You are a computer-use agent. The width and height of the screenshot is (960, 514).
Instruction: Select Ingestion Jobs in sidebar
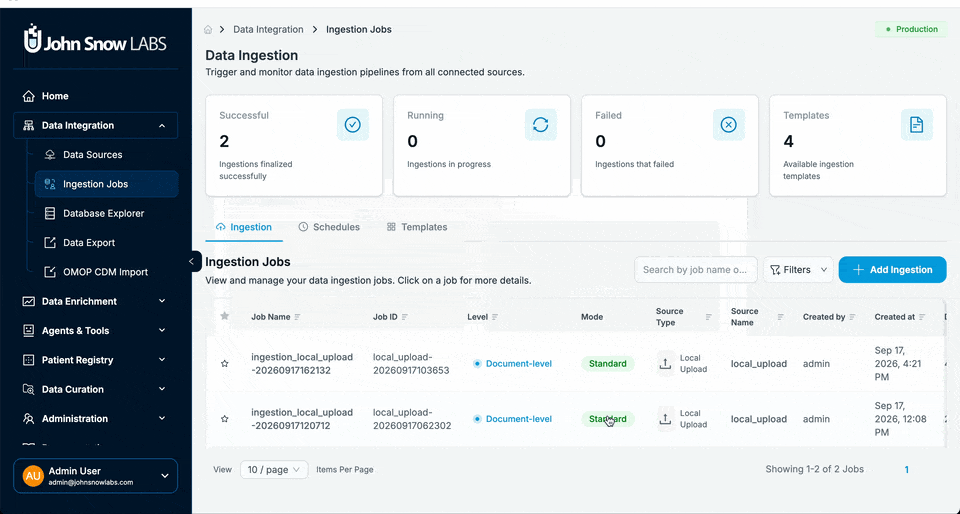pyautogui.click(x=107, y=184)
